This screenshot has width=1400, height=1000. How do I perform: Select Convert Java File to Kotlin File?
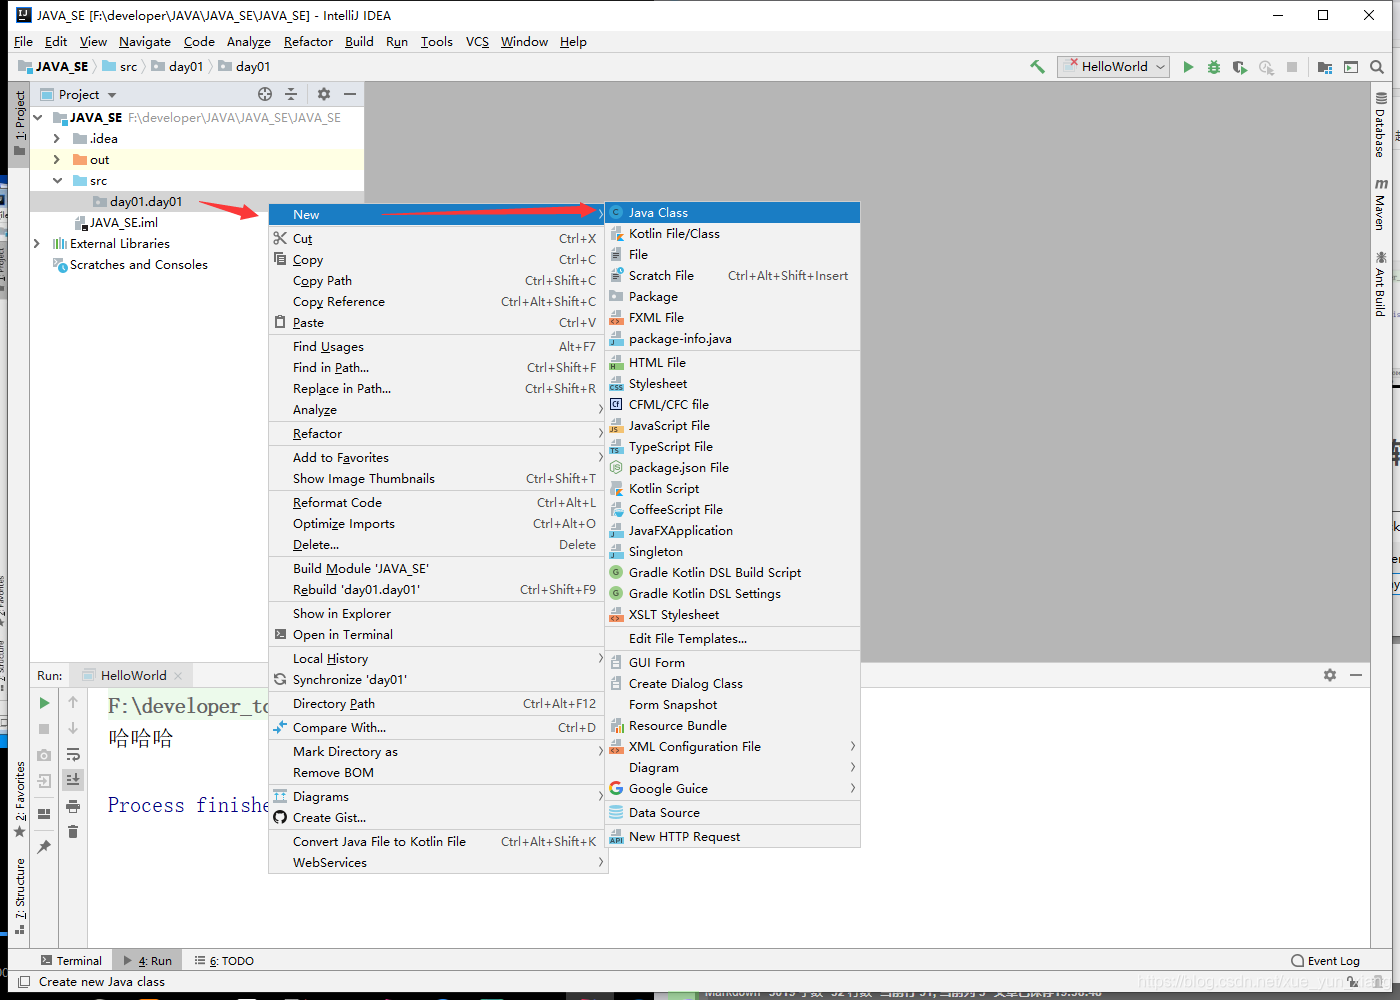[437, 842]
